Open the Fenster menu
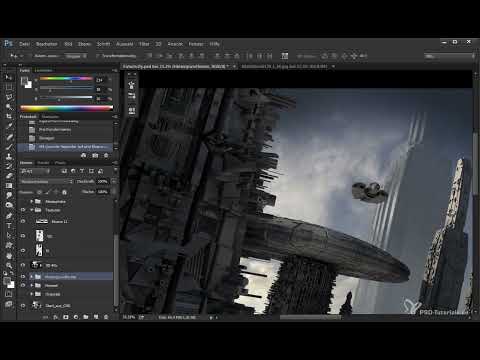 196,44
